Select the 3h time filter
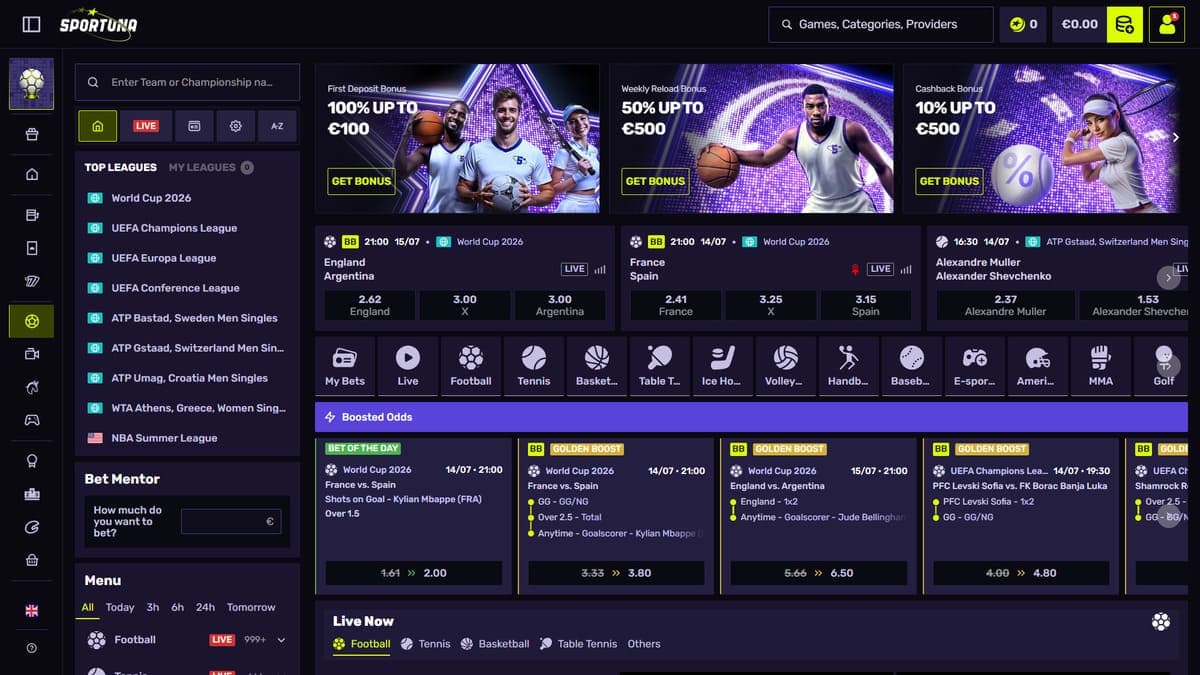The image size is (1200, 675). 153,607
